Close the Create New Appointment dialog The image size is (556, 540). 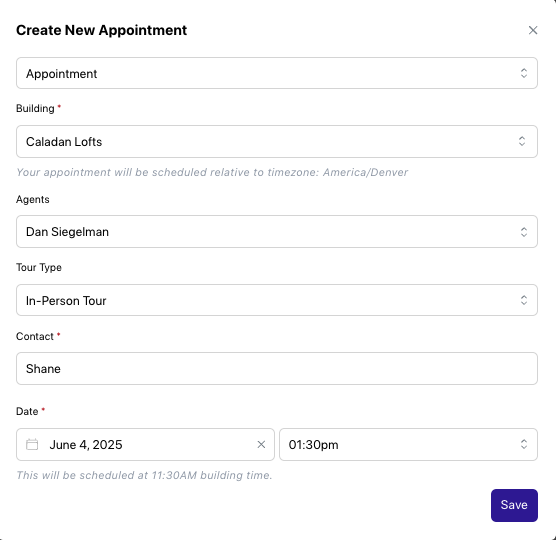pos(533,30)
